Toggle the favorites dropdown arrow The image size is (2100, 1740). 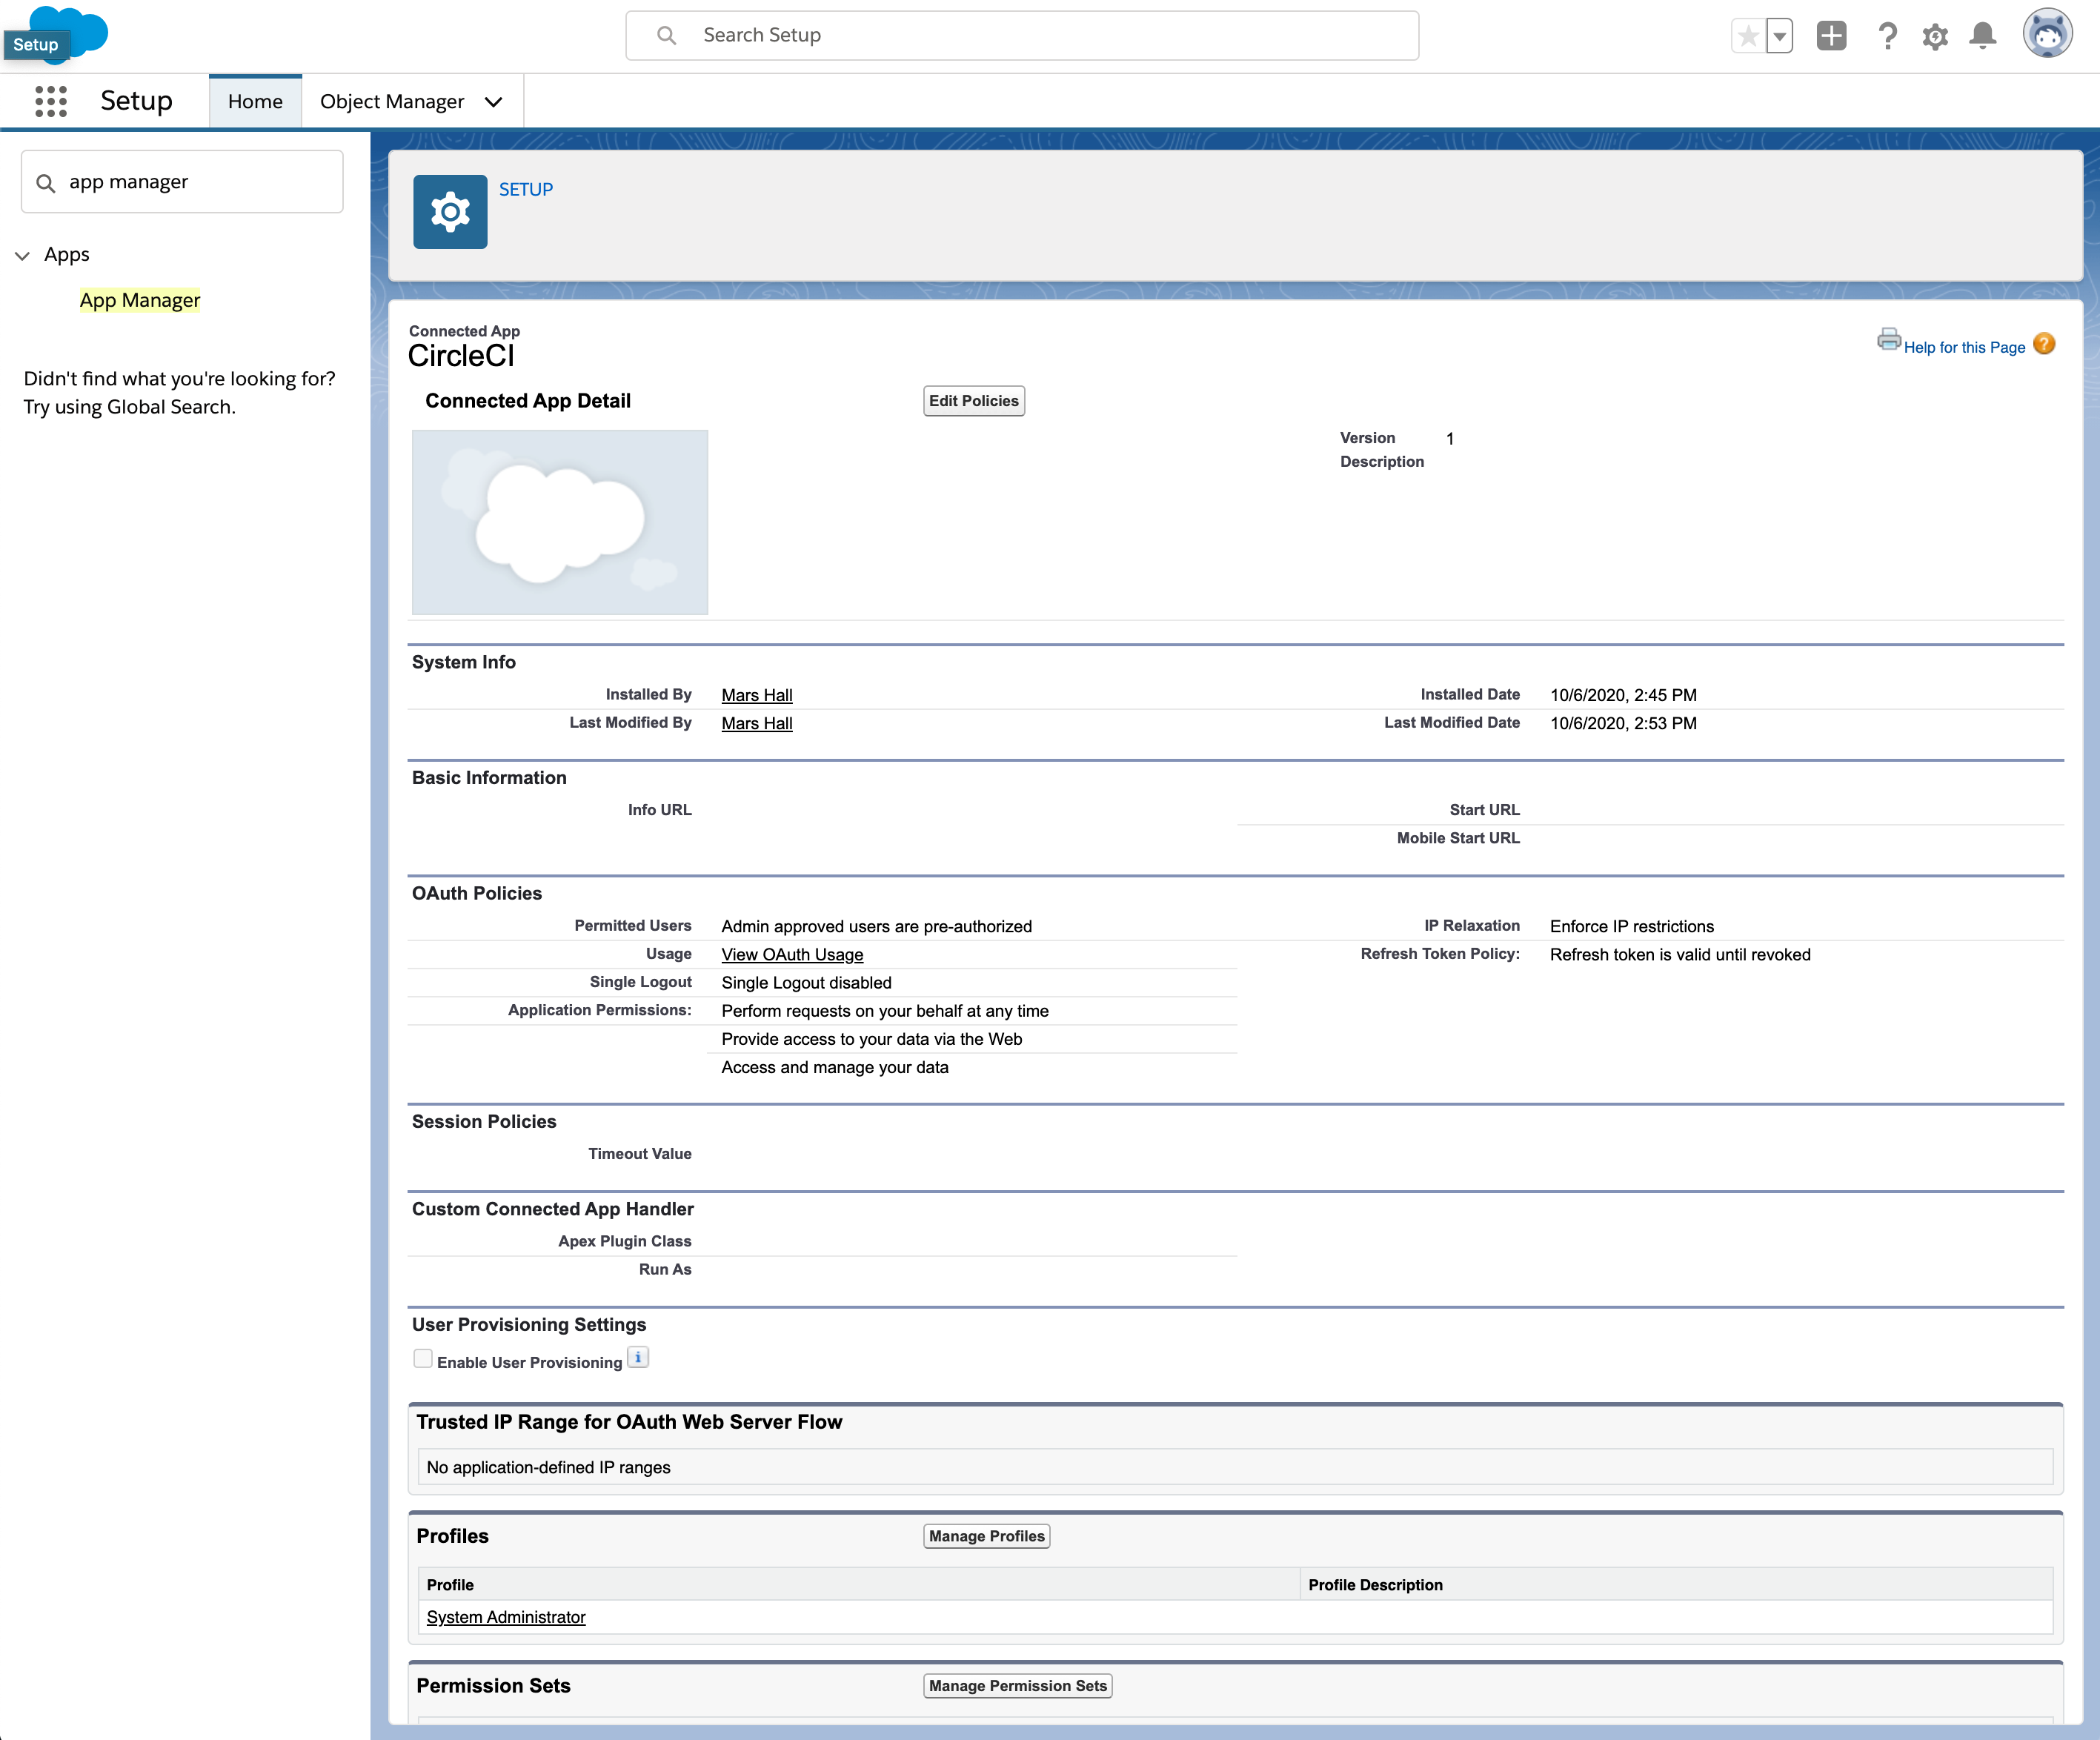1778,35
